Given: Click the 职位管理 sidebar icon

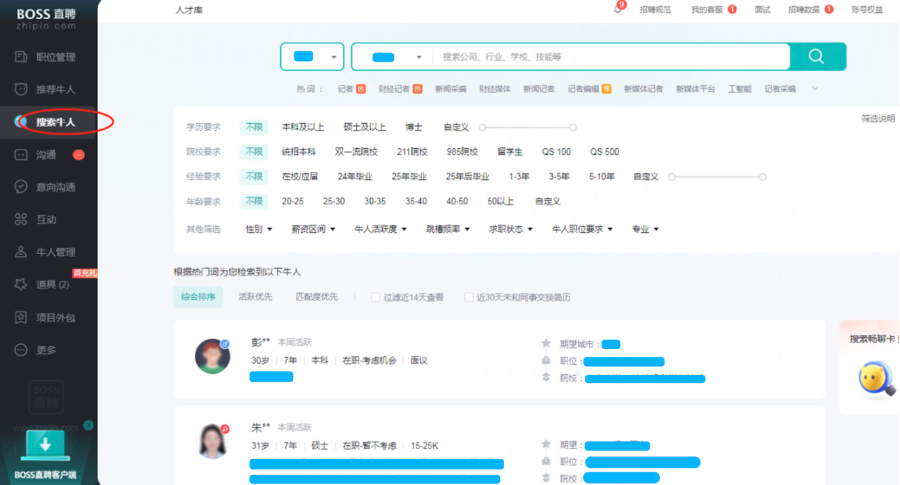Looking at the screenshot, I should [x=21, y=57].
